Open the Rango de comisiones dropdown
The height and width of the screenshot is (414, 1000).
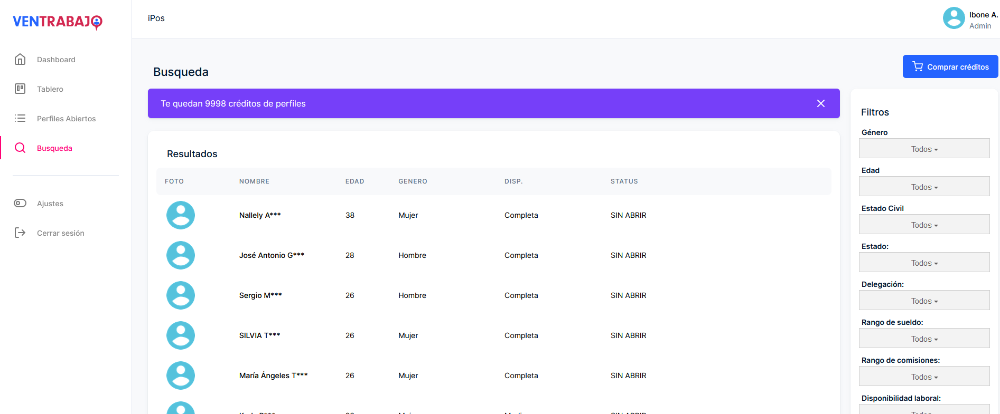coord(924,377)
